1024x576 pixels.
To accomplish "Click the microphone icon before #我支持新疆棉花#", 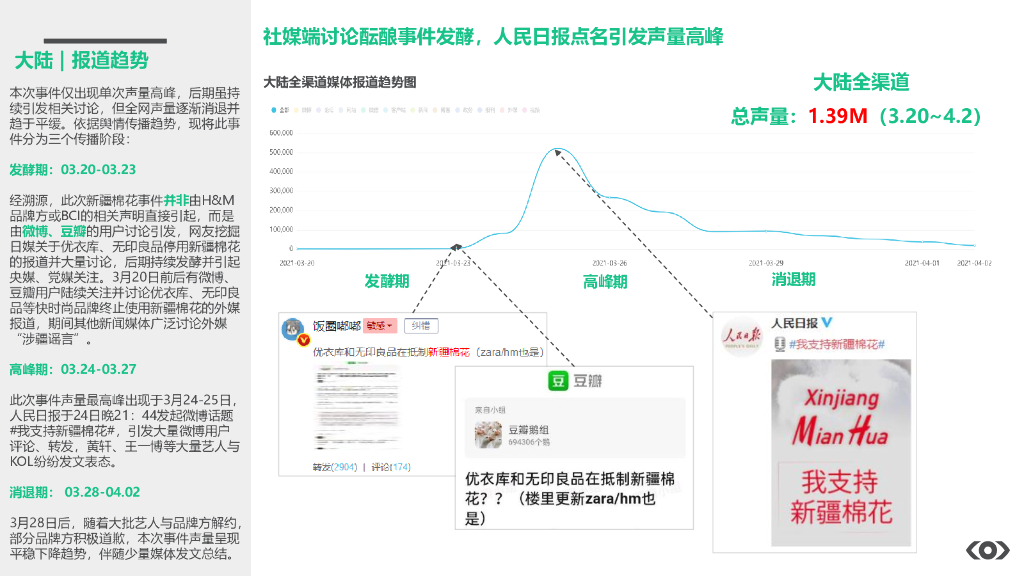I will (779, 344).
